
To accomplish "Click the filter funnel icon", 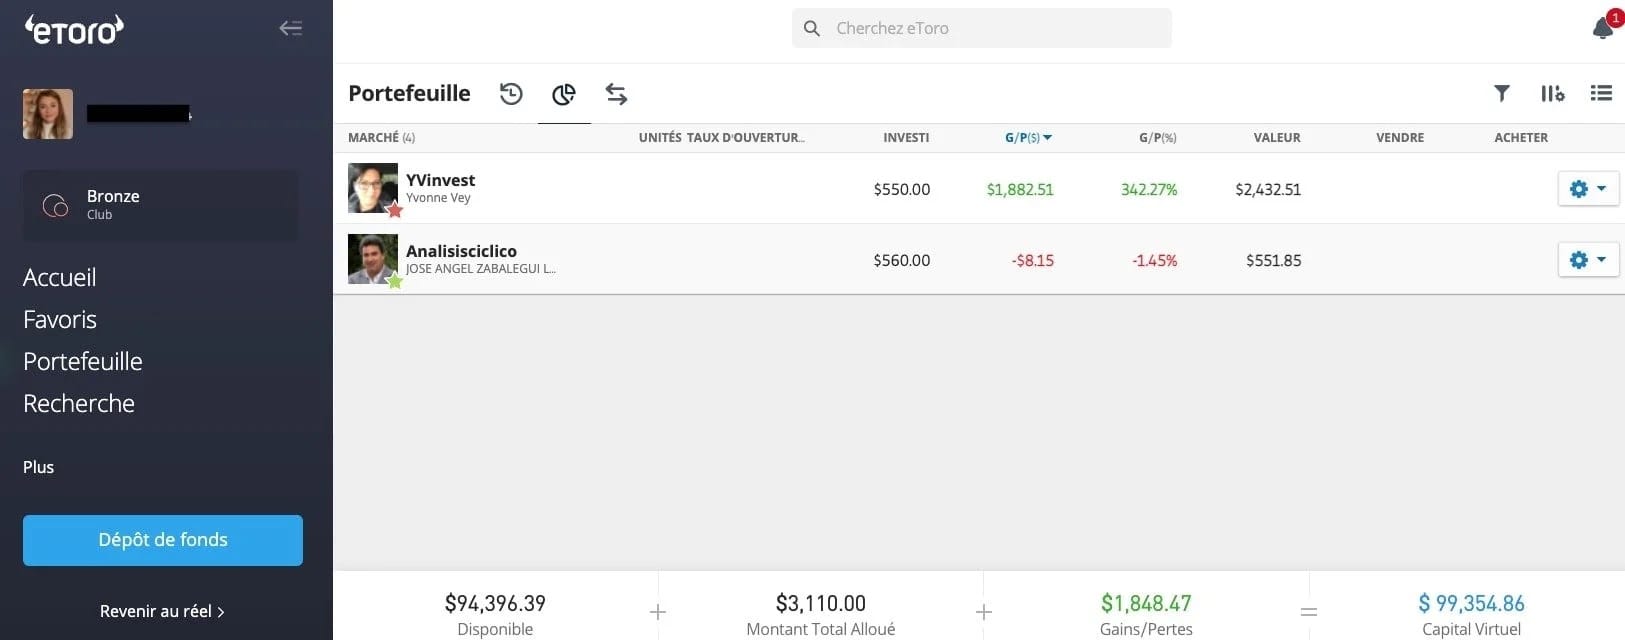I will point(1501,93).
